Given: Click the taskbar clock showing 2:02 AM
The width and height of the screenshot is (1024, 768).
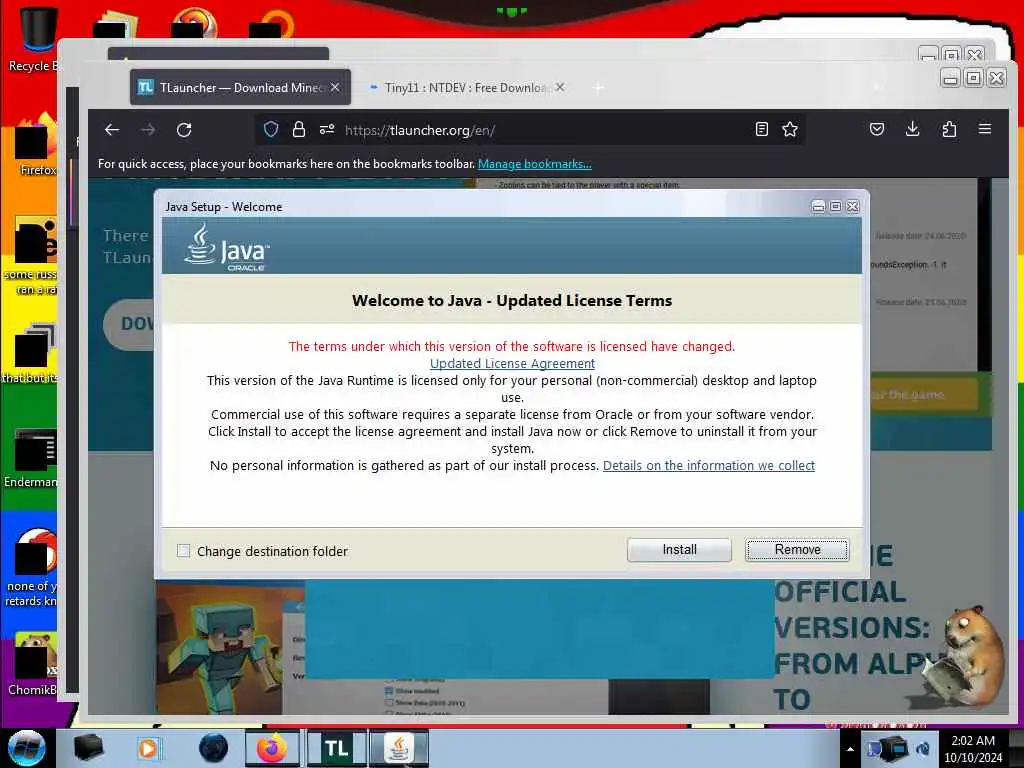Looking at the screenshot, I should [973, 749].
